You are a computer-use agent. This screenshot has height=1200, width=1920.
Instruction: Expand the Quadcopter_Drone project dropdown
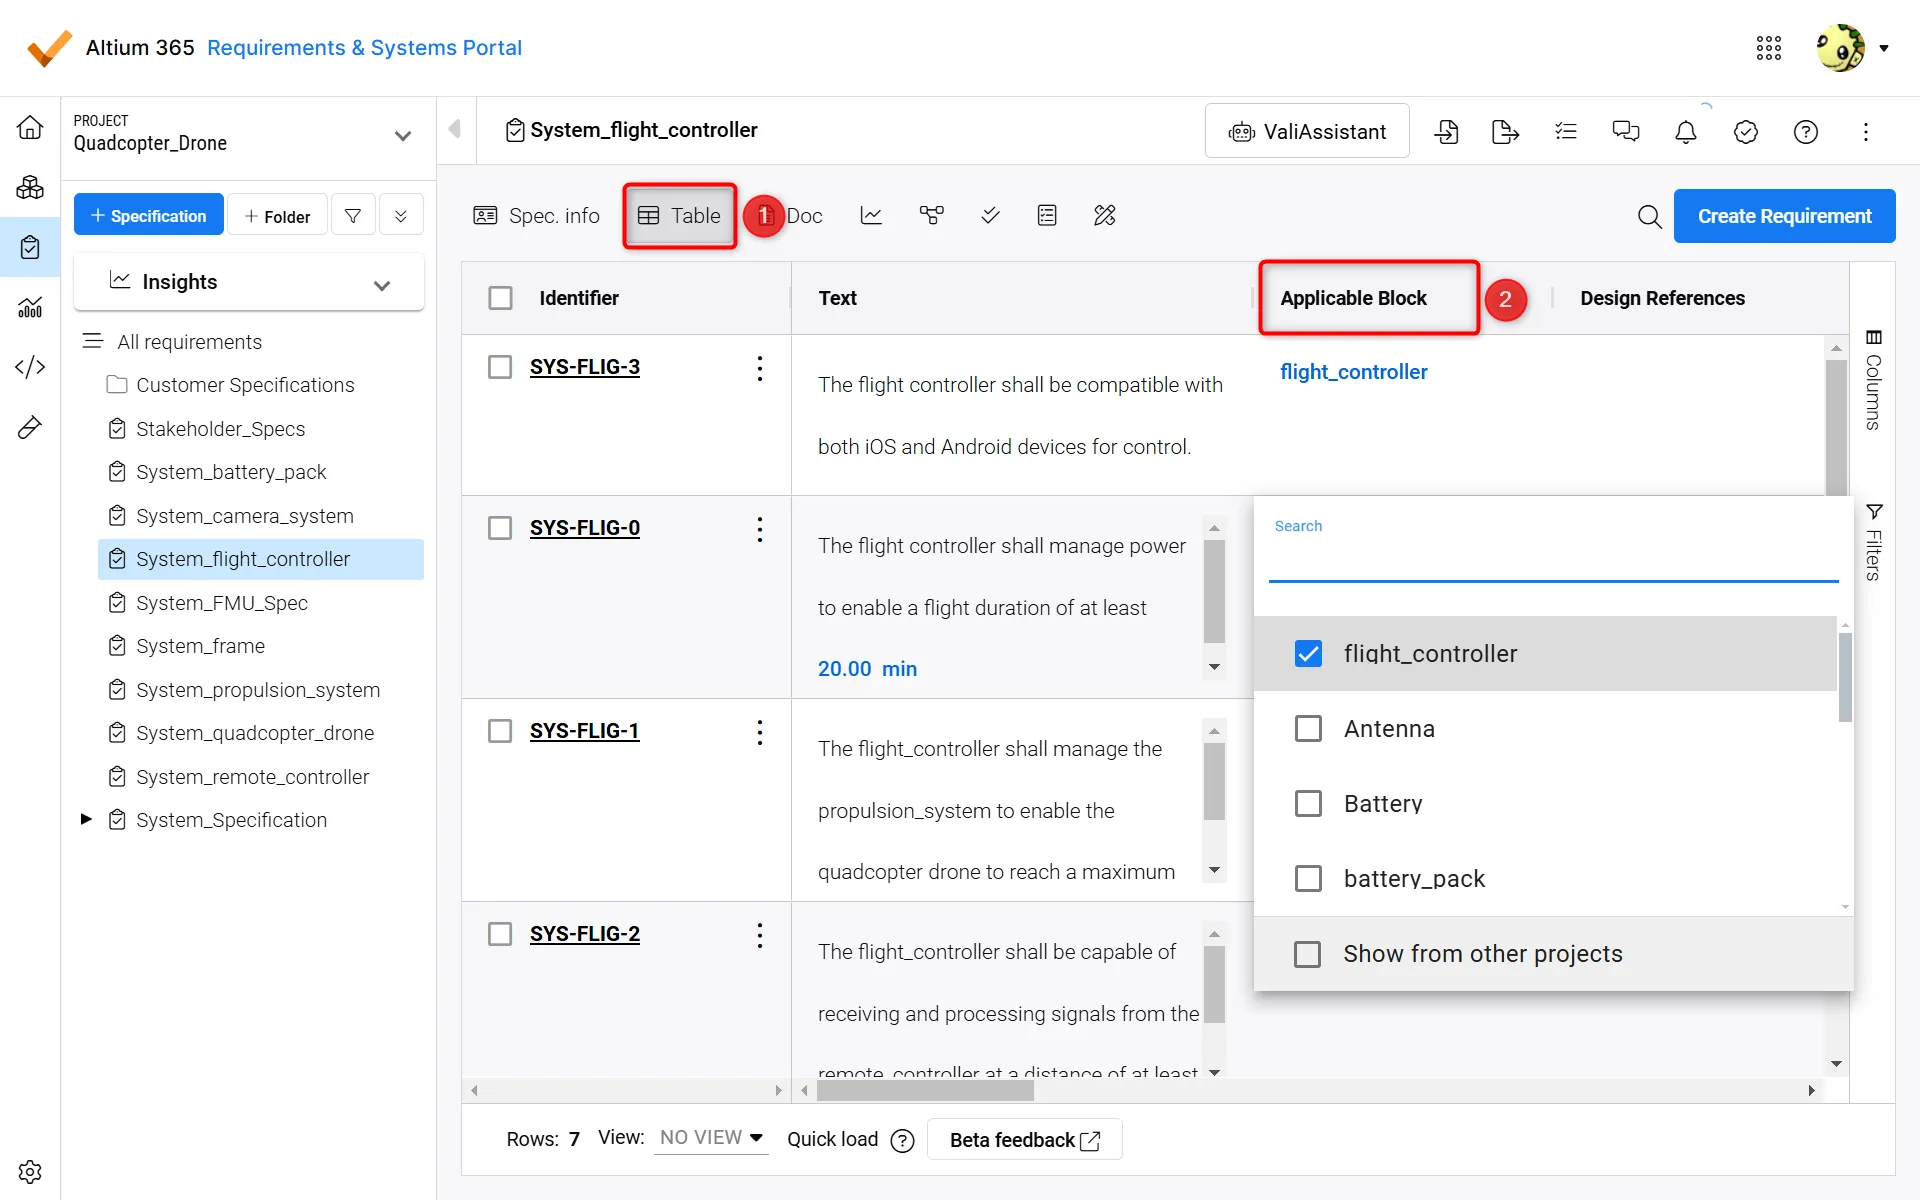[x=402, y=136]
